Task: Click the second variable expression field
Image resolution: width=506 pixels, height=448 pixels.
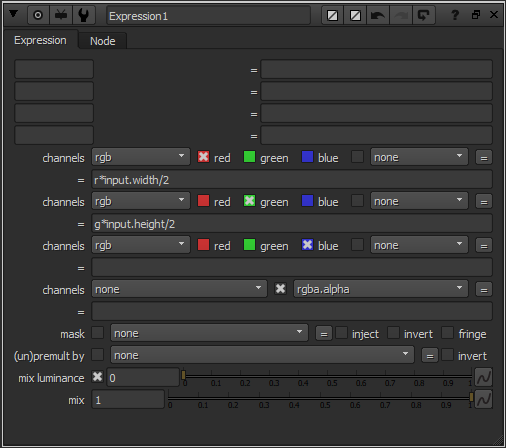Action: (x=376, y=91)
